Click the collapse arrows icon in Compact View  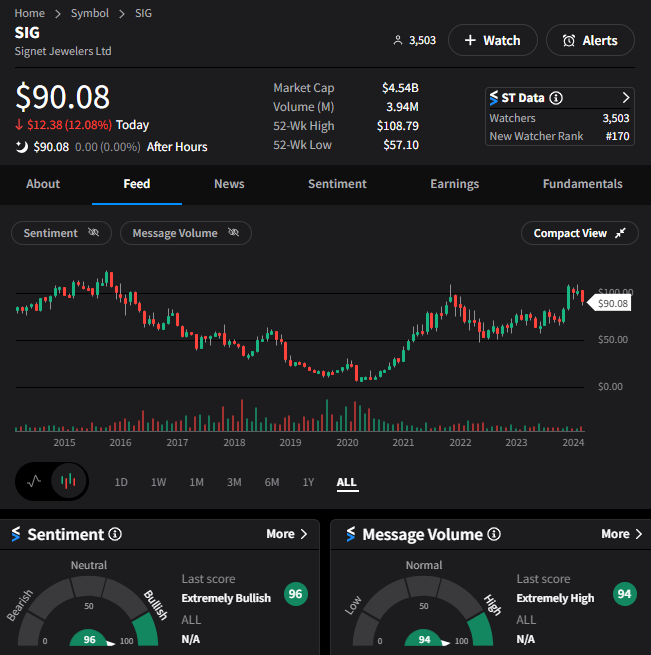click(x=620, y=233)
